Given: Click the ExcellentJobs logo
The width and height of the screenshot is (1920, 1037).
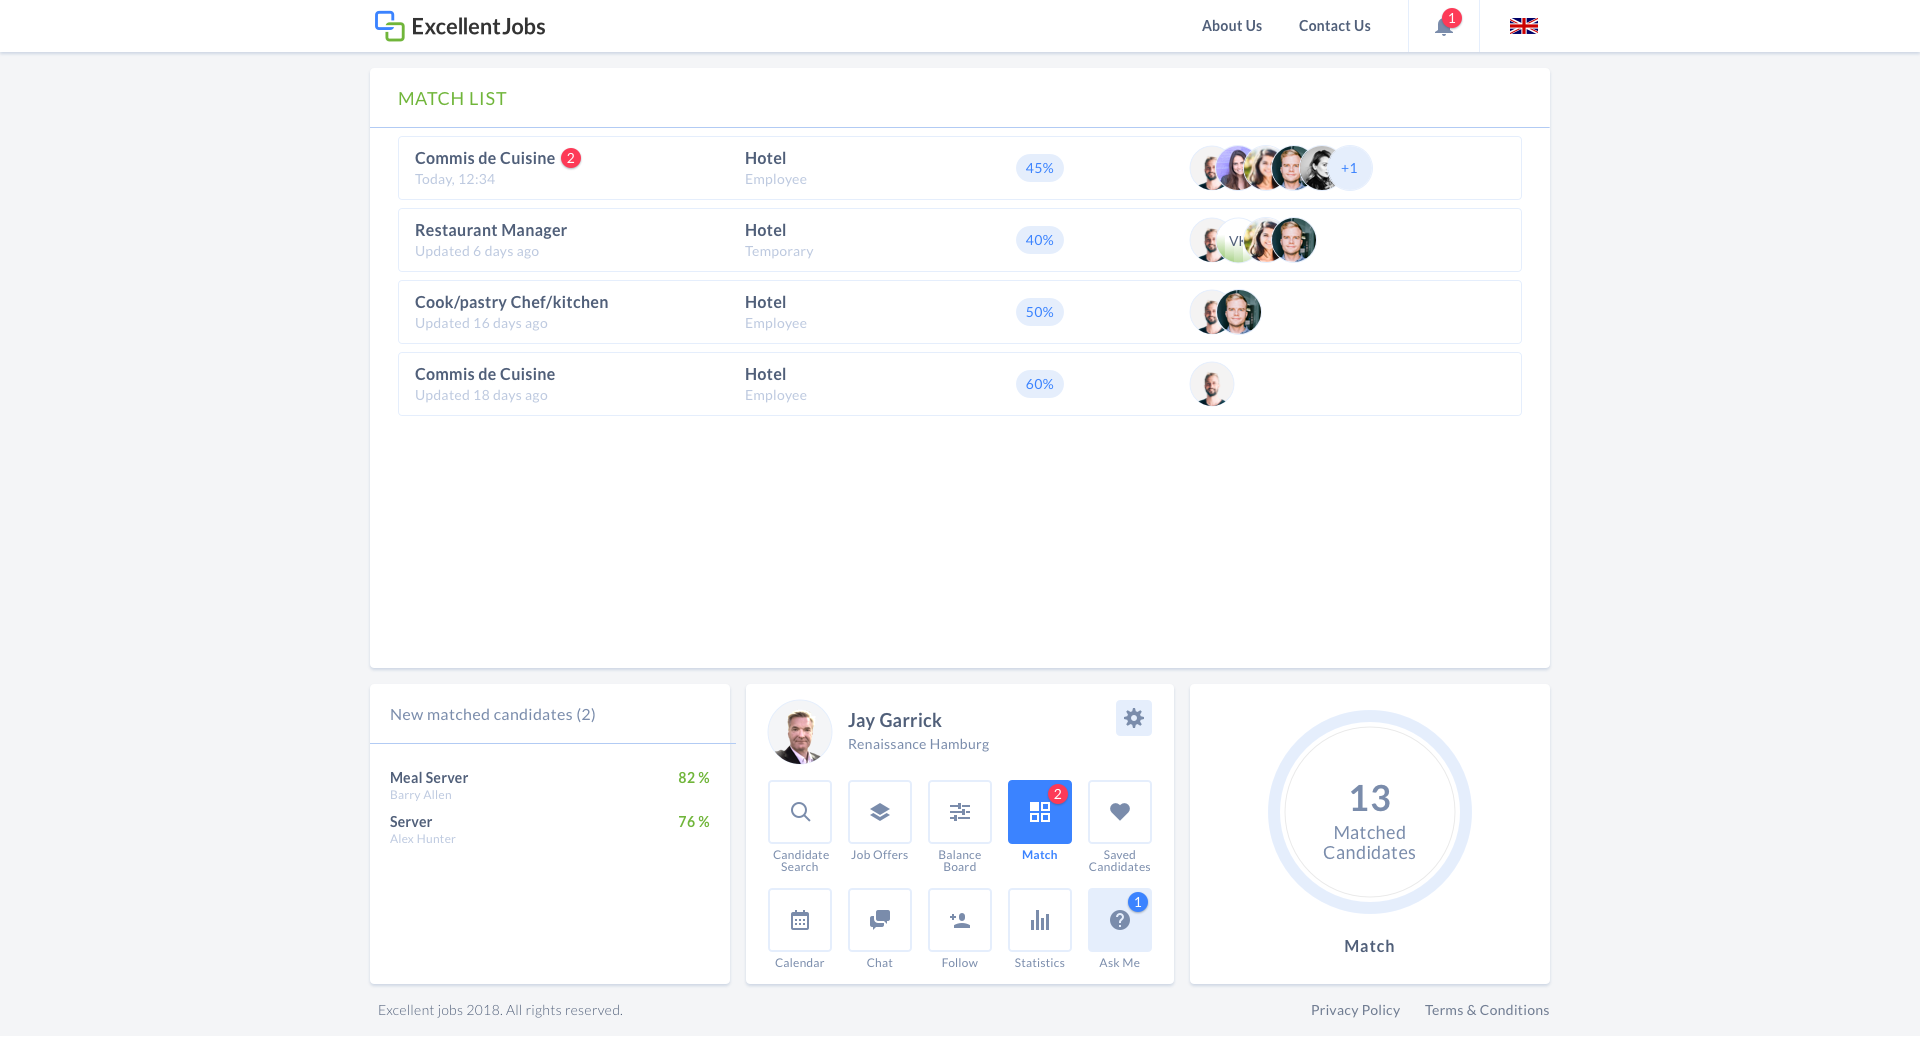Looking at the screenshot, I should tap(460, 26).
